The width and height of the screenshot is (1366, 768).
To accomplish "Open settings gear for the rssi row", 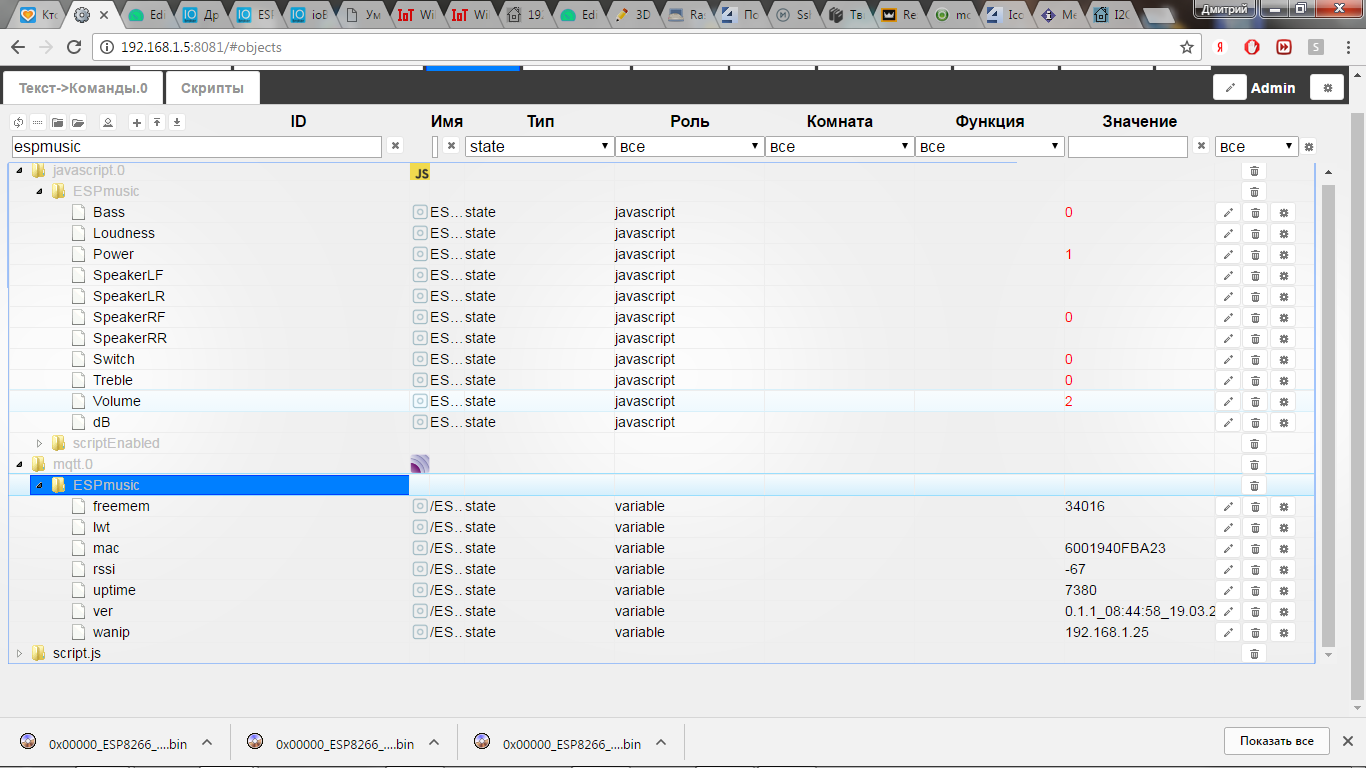I will pyautogui.click(x=1284, y=570).
